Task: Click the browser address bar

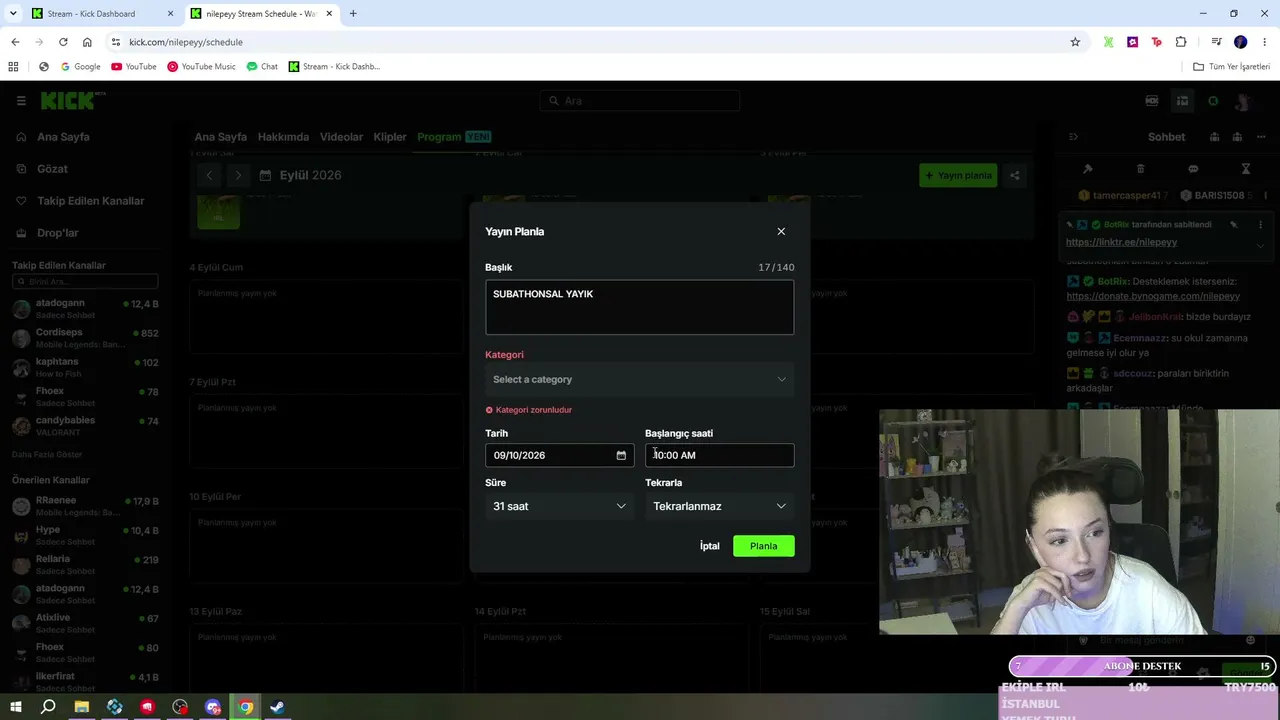Action: (590, 42)
